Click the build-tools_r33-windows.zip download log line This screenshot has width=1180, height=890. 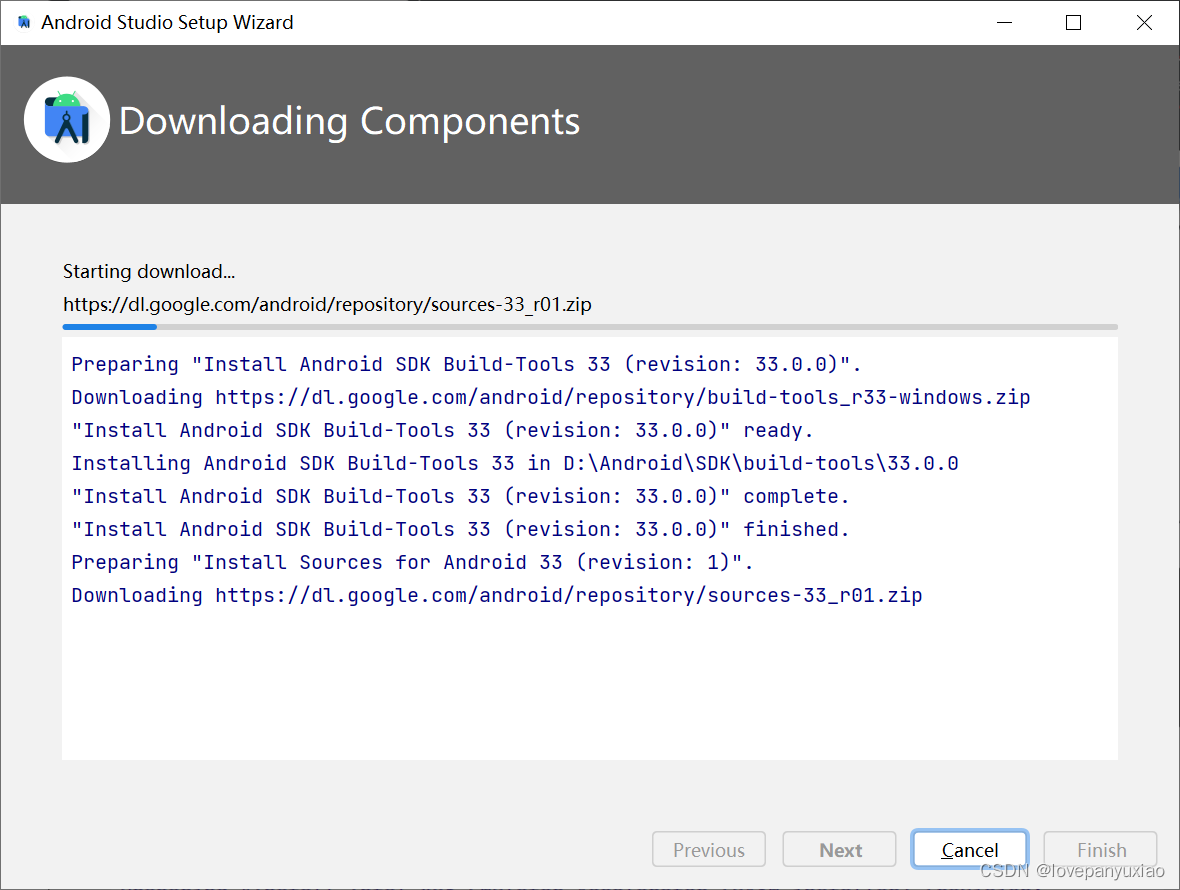point(551,397)
